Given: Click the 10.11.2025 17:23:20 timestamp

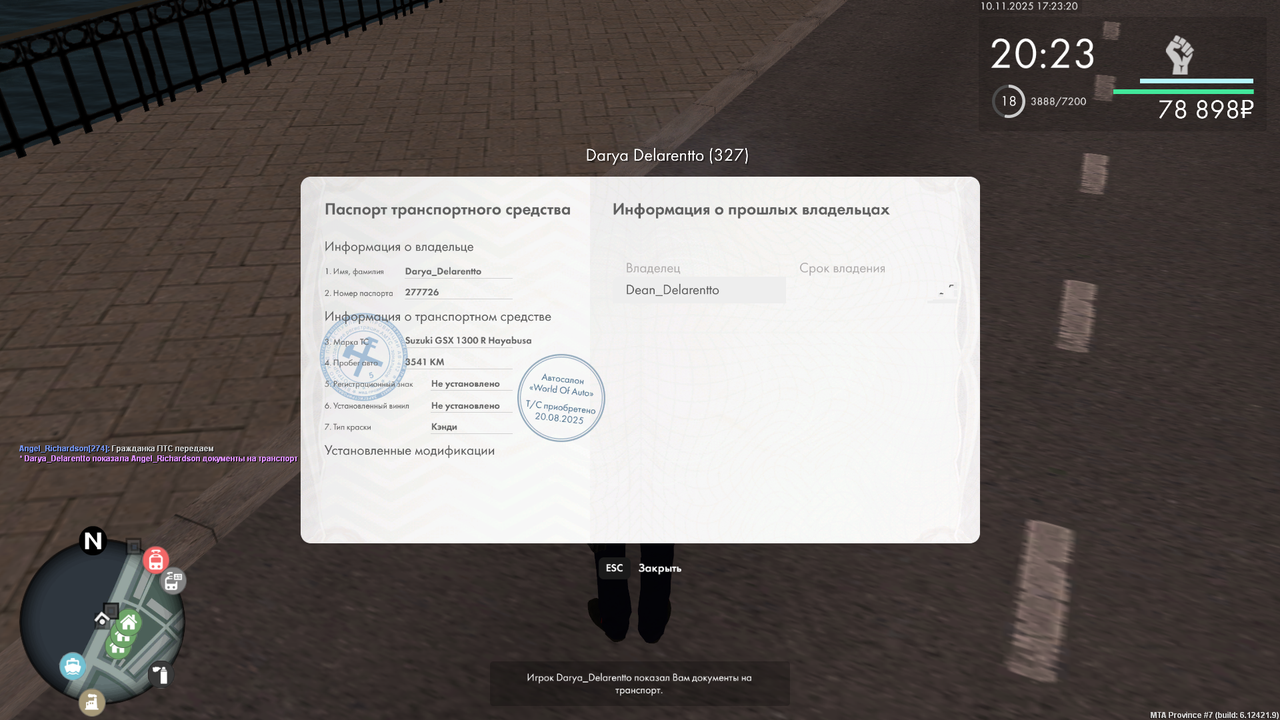Looking at the screenshot, I should (x=1029, y=6).
